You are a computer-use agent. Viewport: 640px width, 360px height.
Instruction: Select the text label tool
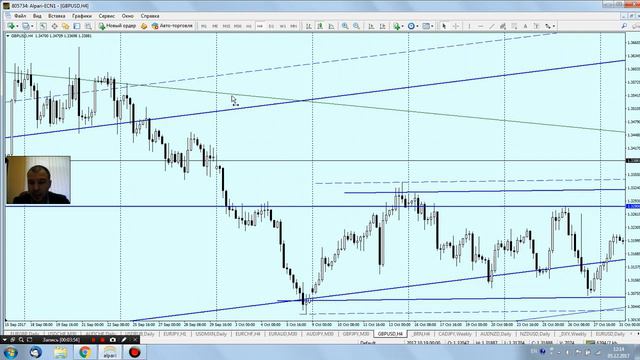[537, 26]
